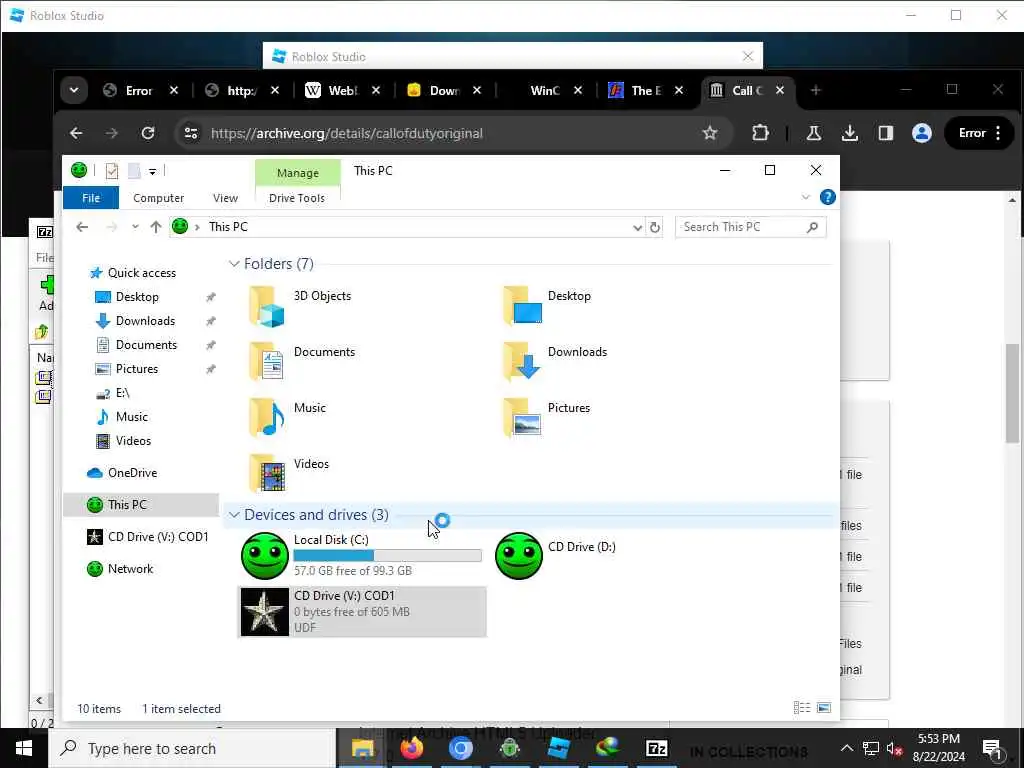
Task: Open Chrome profile avatar
Action: click(921, 133)
